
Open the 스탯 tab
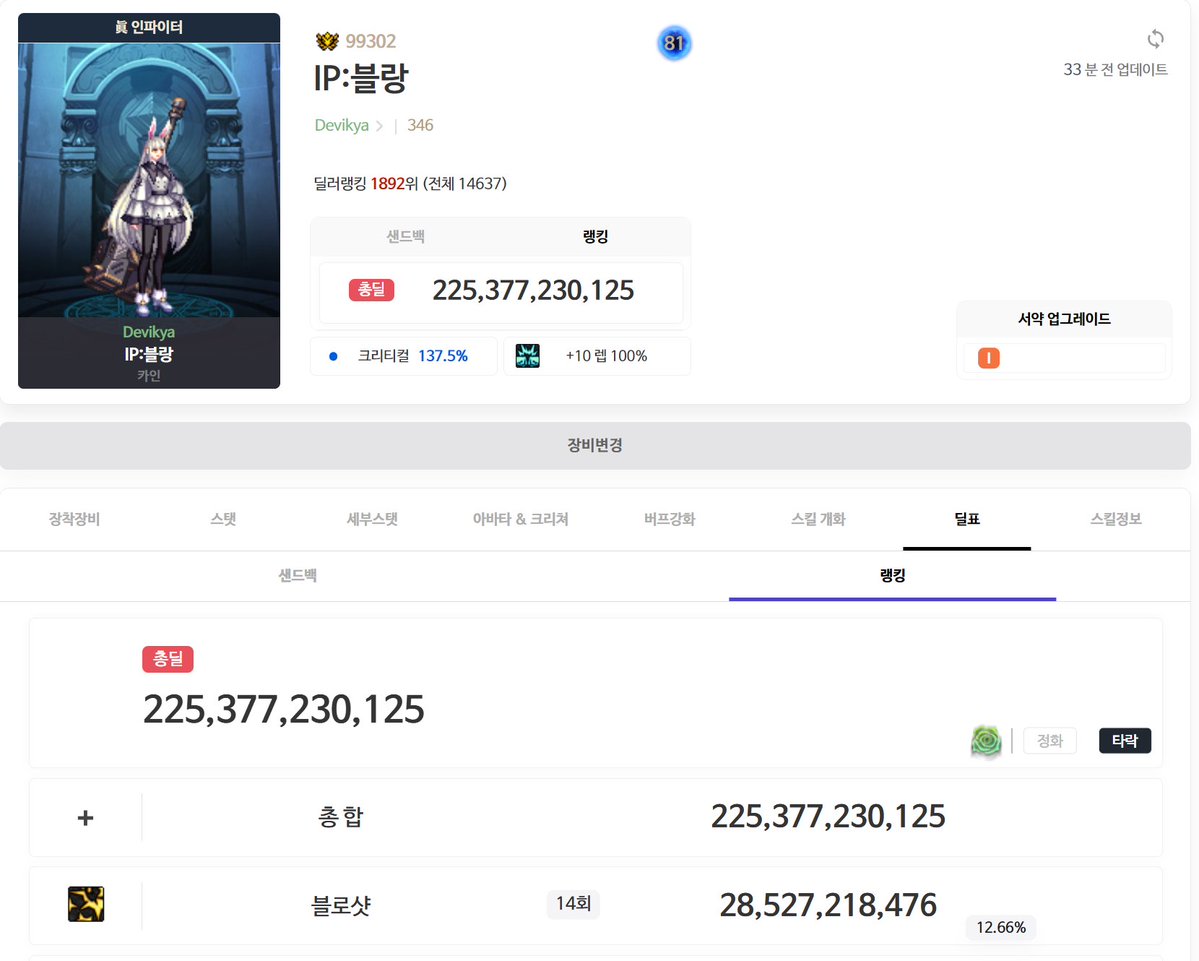point(223,519)
